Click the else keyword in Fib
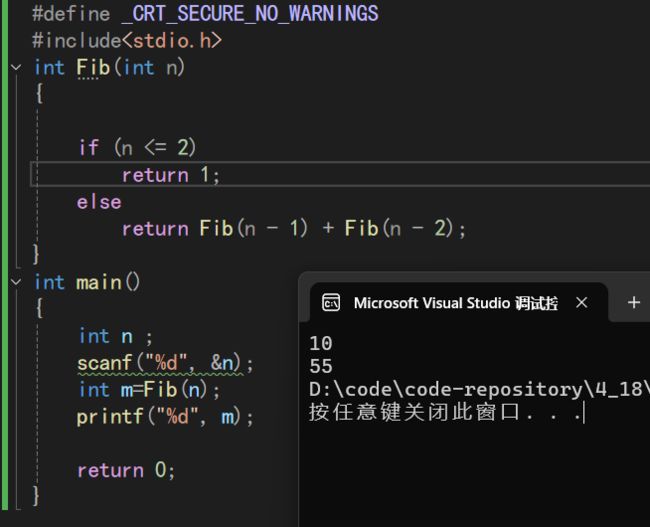The width and height of the screenshot is (650, 527). pyautogui.click(x=99, y=202)
